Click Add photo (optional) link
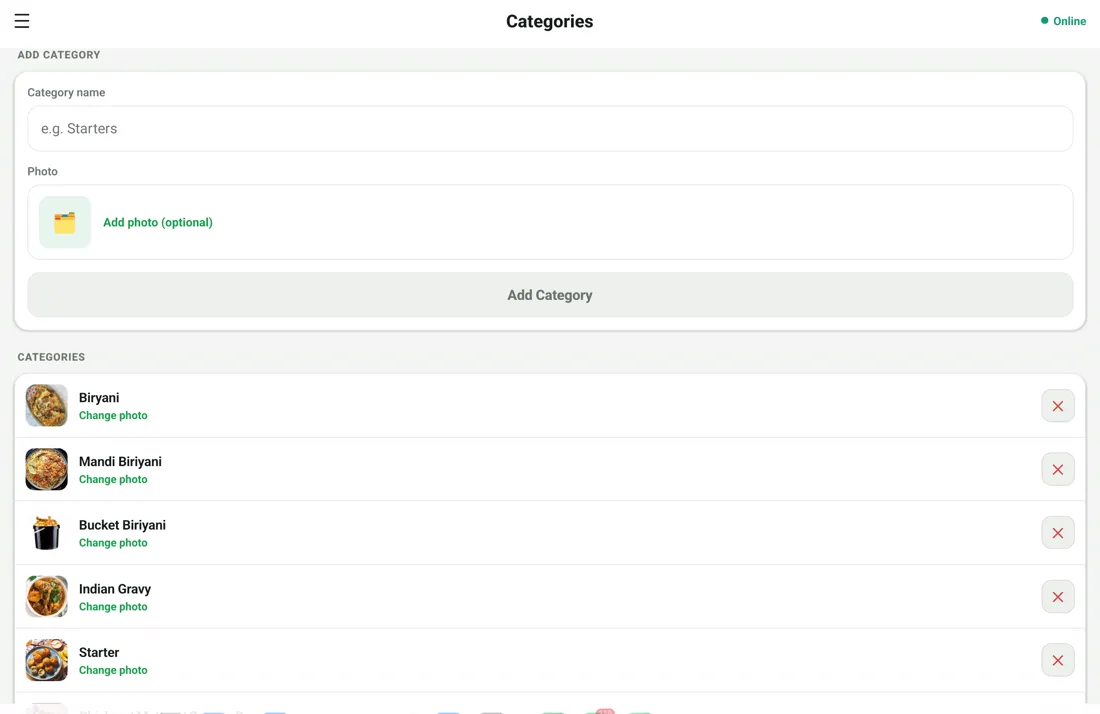Image resolution: width=1100 pixels, height=714 pixels. [158, 222]
